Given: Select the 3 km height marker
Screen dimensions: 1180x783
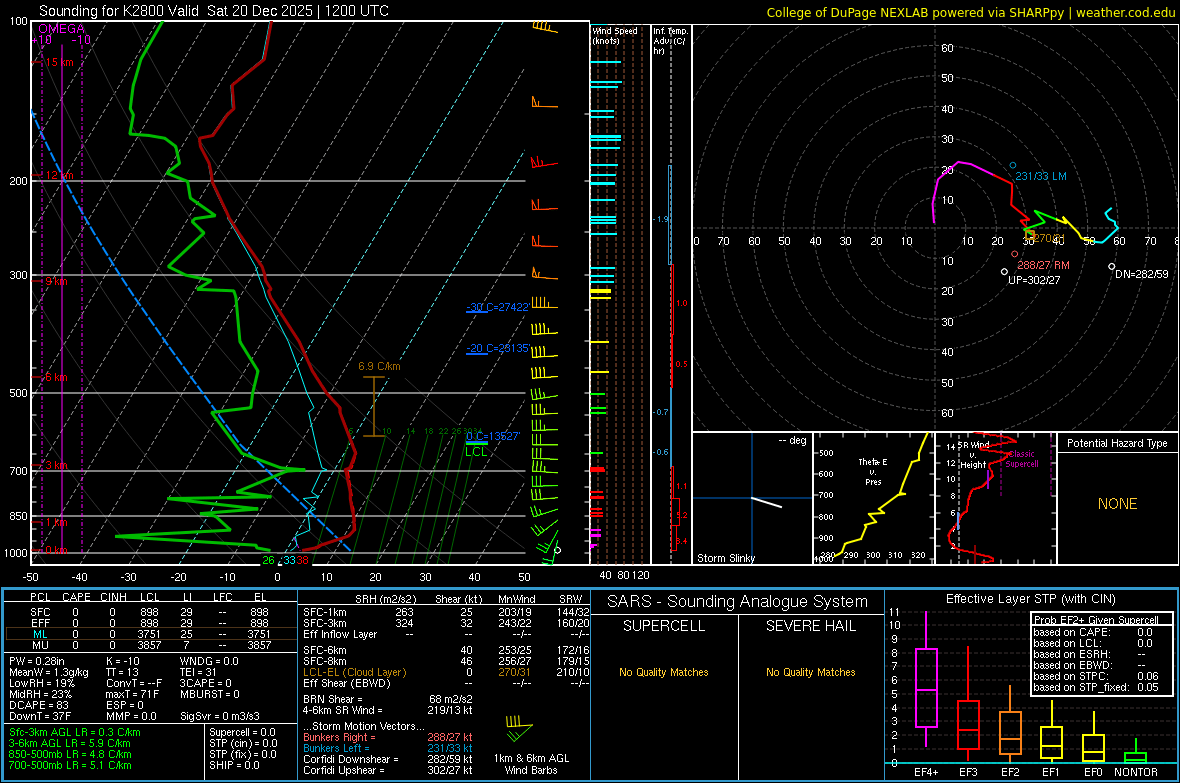Looking at the screenshot, I should click(56, 465).
